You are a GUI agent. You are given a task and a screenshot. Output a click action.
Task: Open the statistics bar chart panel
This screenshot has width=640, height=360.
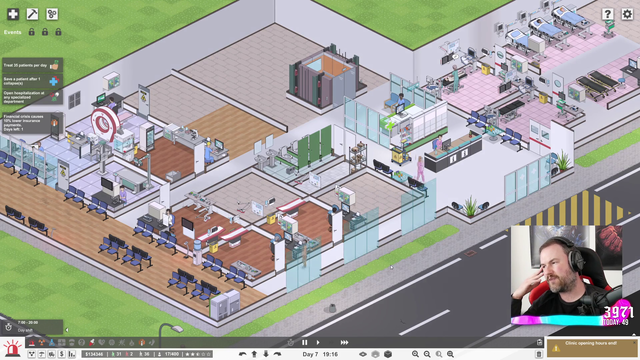tap(72, 354)
